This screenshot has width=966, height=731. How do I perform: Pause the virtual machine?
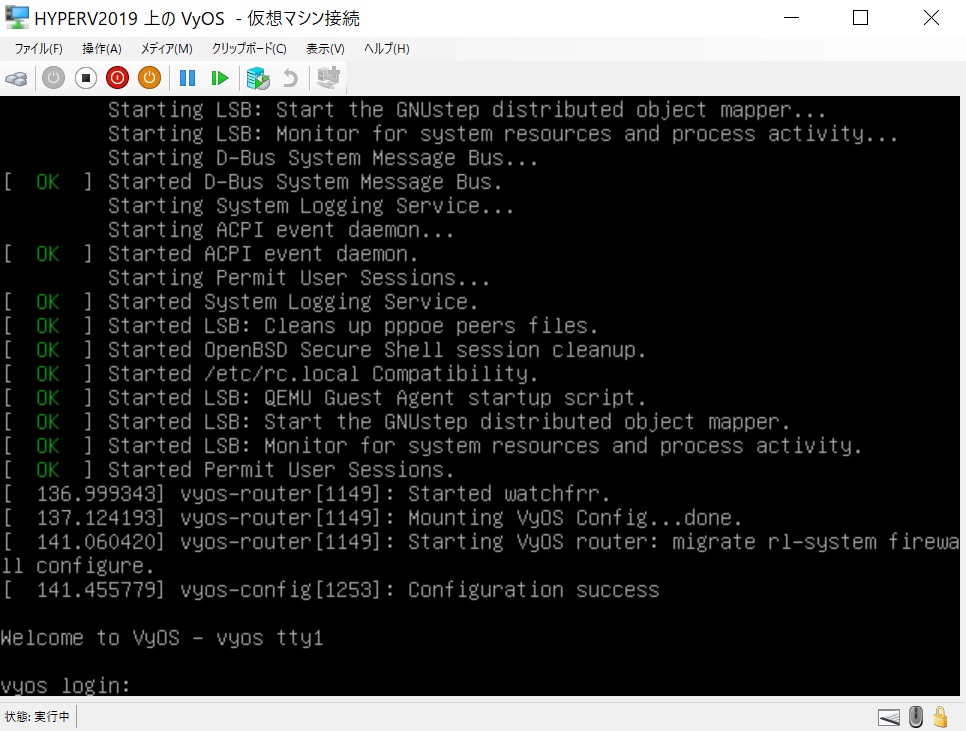(x=187, y=78)
